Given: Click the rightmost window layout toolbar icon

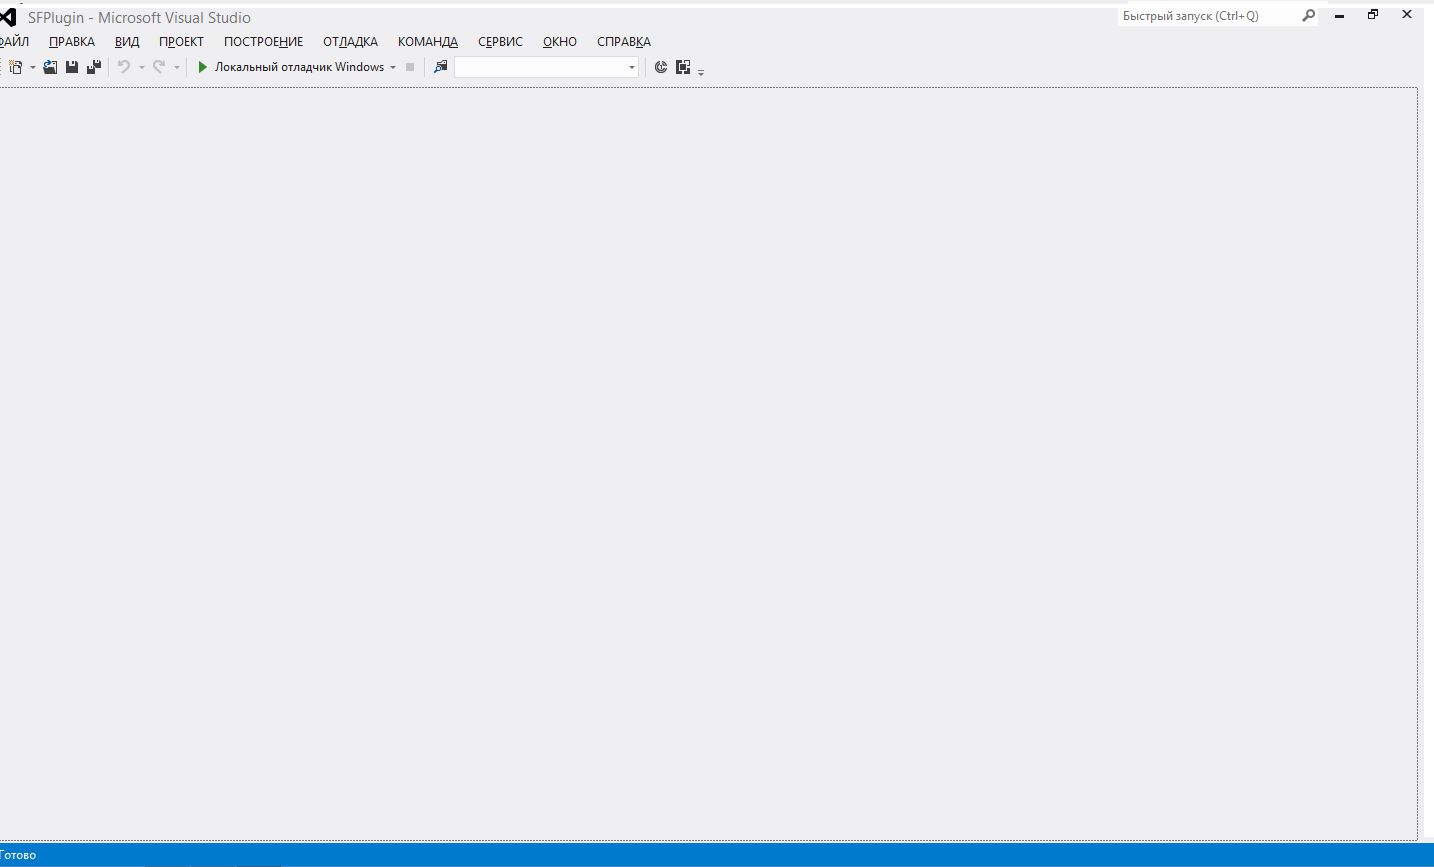Looking at the screenshot, I should click(683, 67).
